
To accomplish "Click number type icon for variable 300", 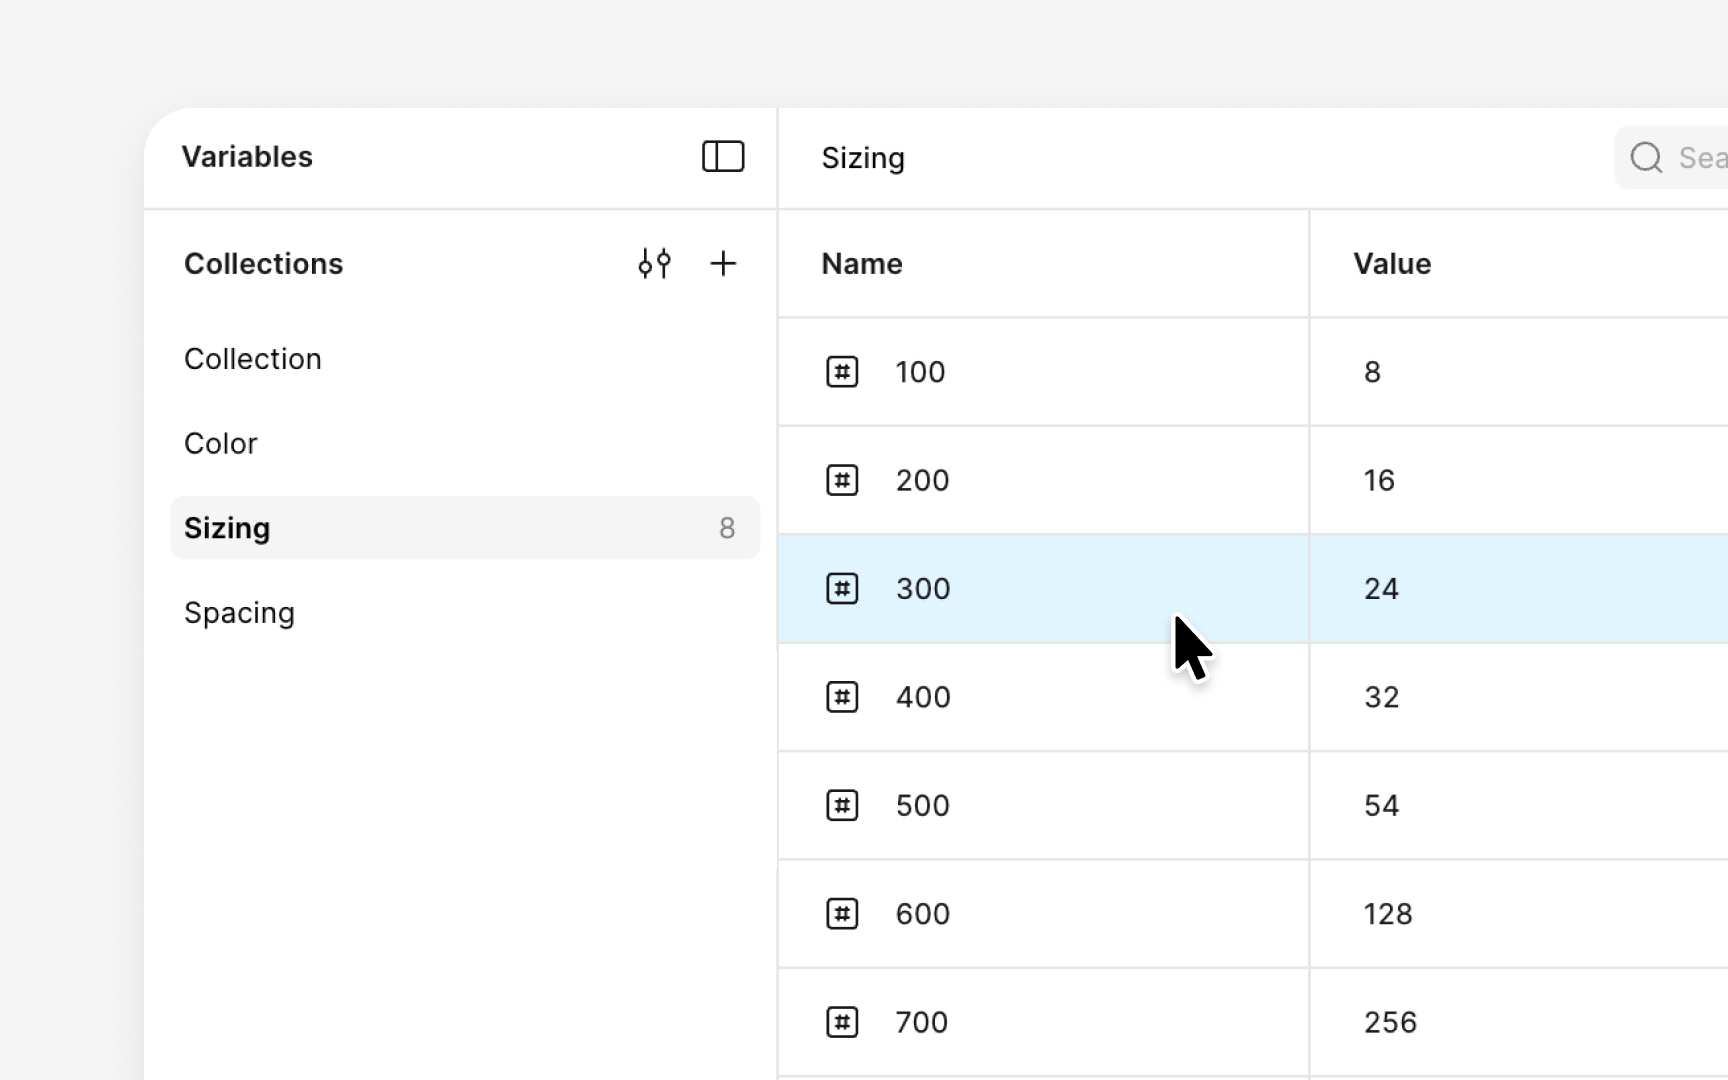I will pyautogui.click(x=842, y=589).
